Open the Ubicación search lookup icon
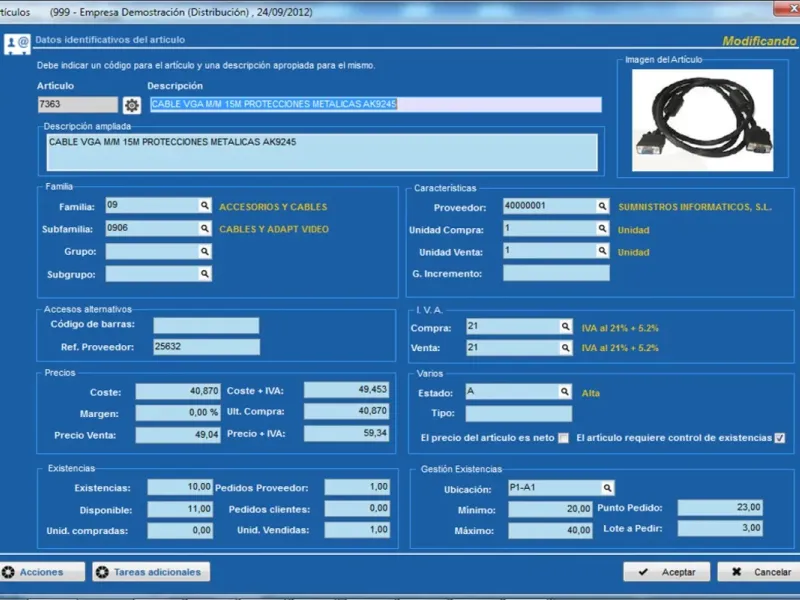The width and height of the screenshot is (800, 600). coord(607,488)
